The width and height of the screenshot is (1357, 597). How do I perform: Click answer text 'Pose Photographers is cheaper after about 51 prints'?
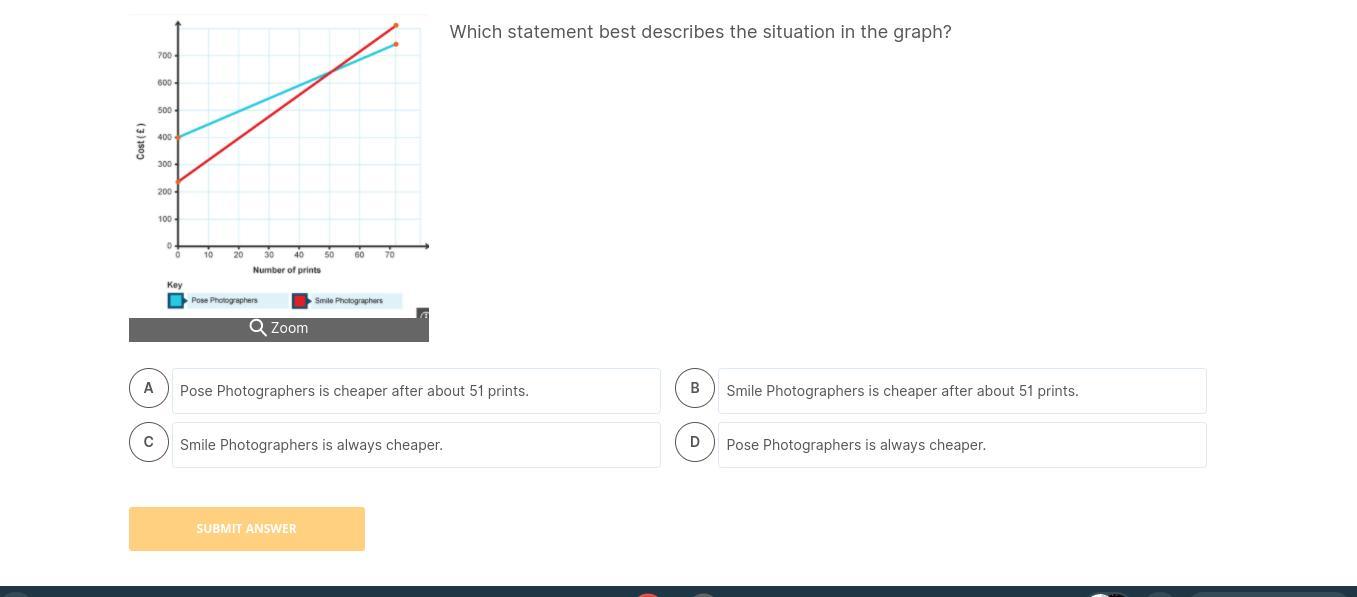click(x=354, y=391)
